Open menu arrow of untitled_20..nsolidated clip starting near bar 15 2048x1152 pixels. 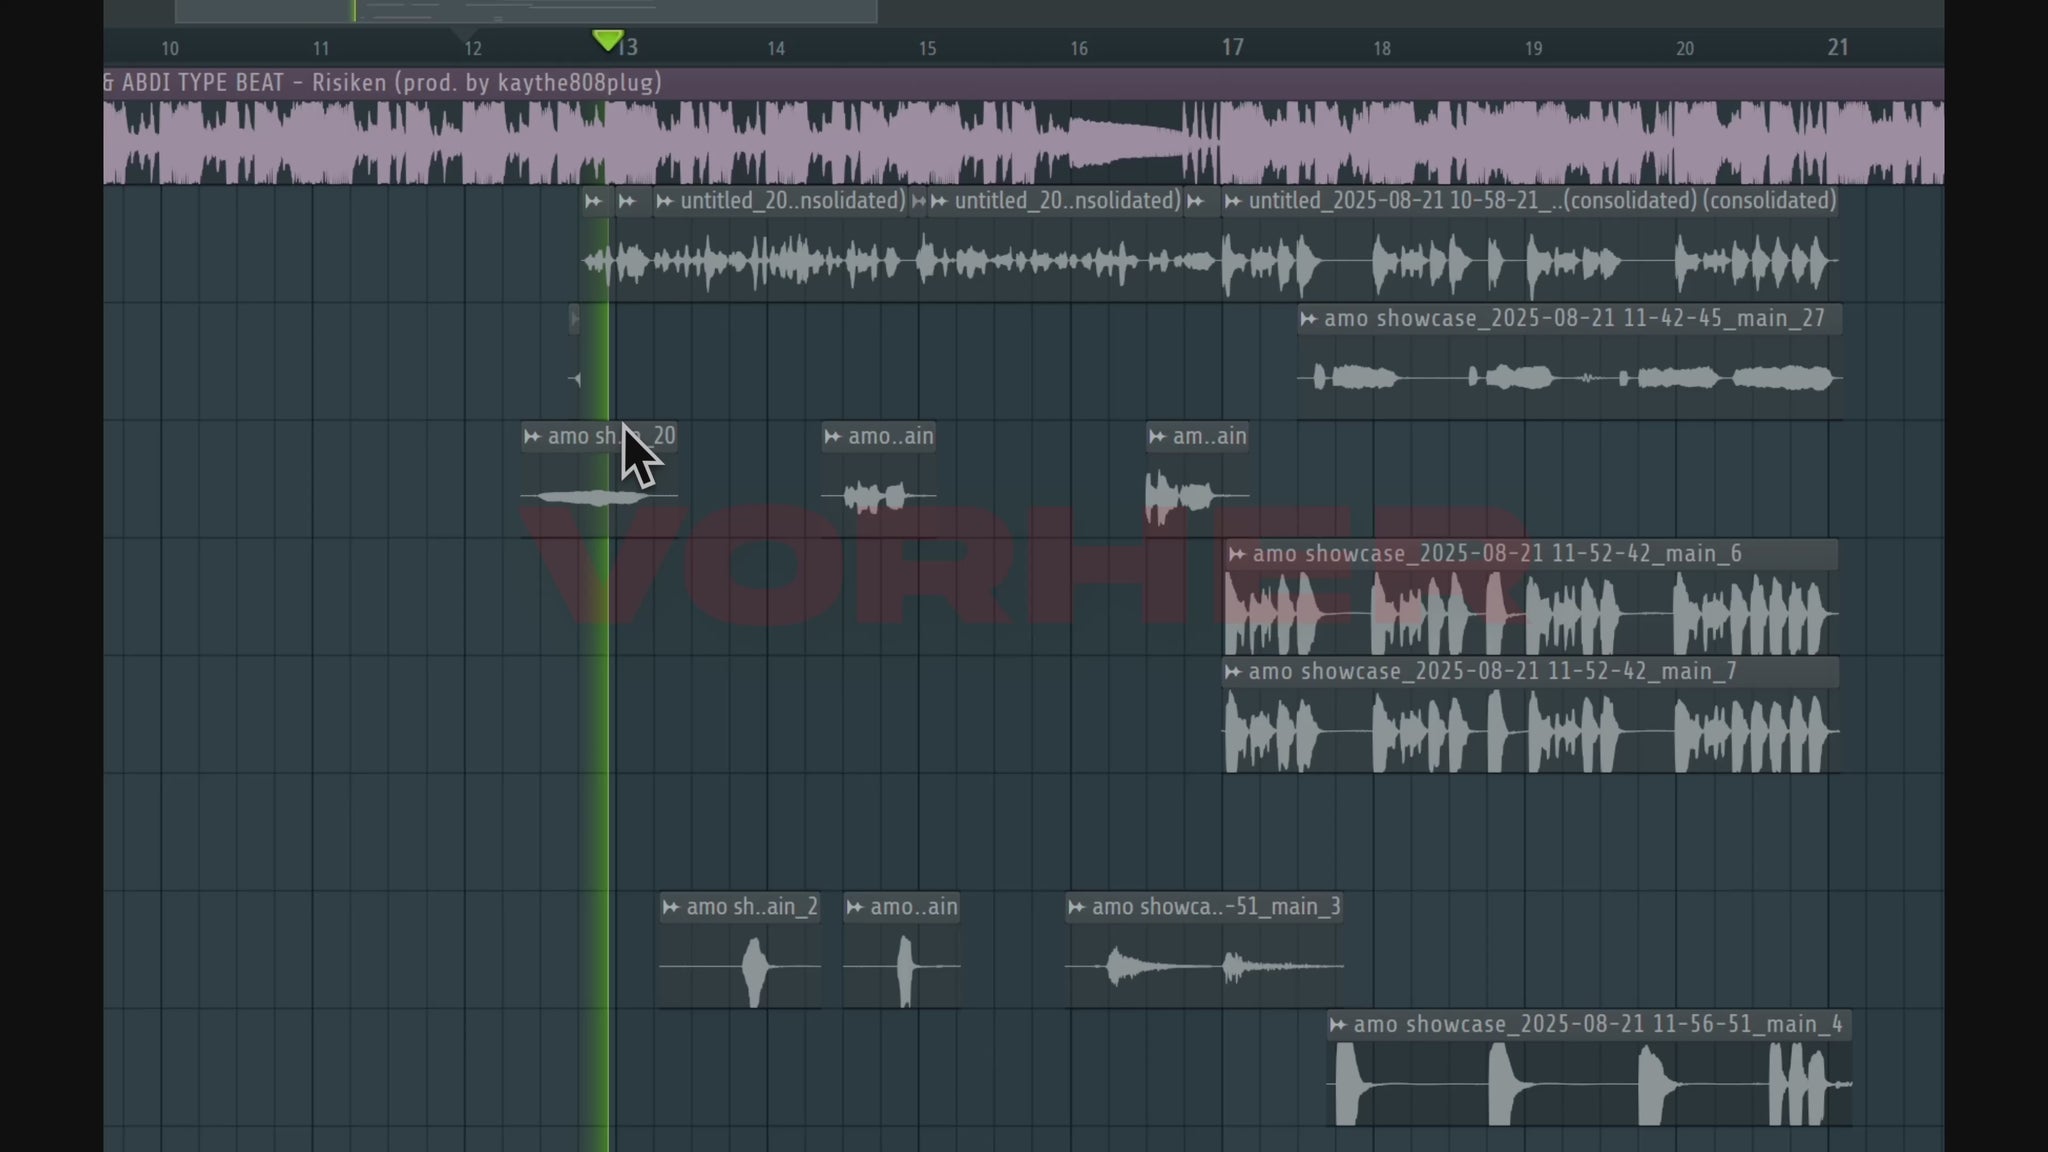pos(939,201)
